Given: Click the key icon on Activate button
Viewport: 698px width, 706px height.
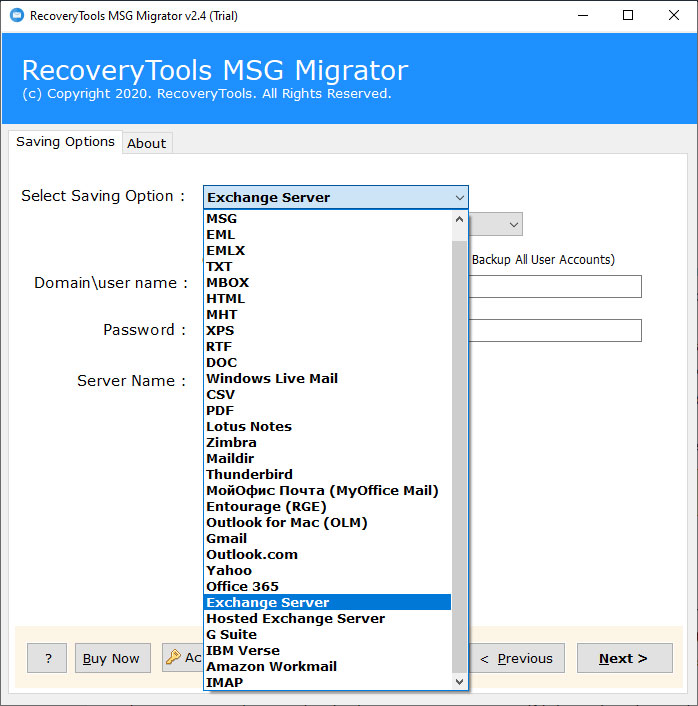Looking at the screenshot, I should coord(173,657).
